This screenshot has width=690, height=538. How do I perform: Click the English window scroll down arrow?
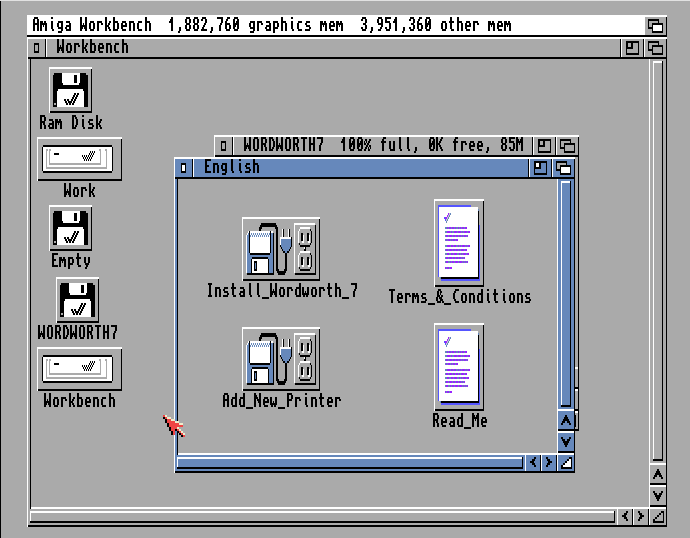tap(565, 441)
